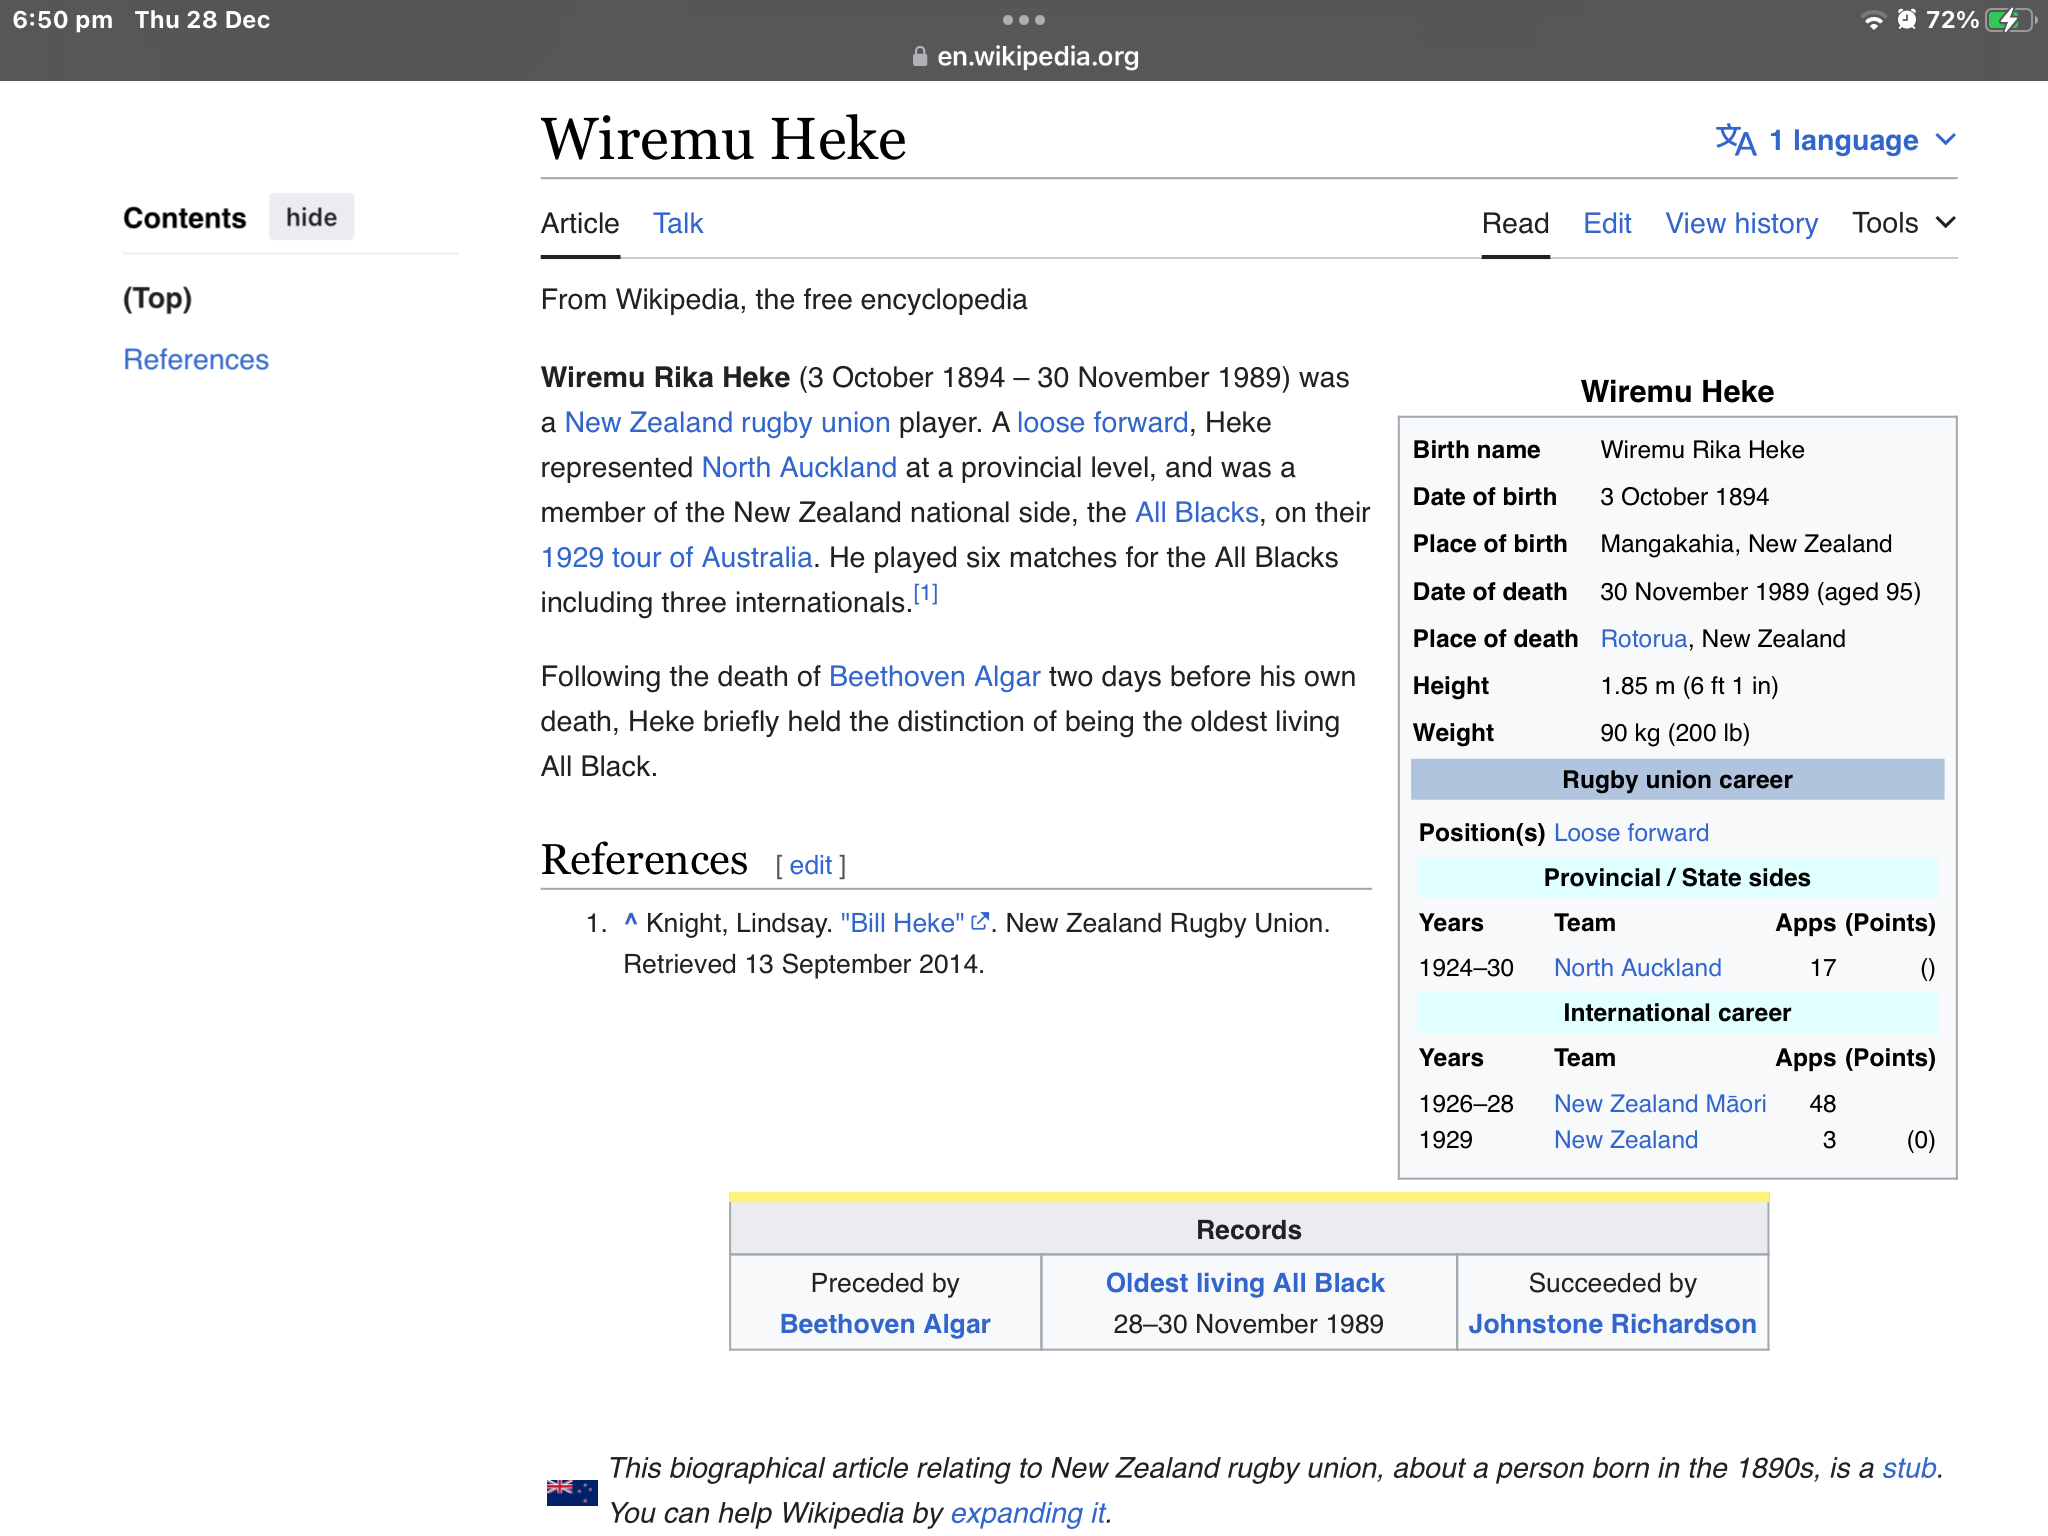The width and height of the screenshot is (2048, 1536).
Task: Click the language translate icon
Action: pyautogui.click(x=1735, y=140)
